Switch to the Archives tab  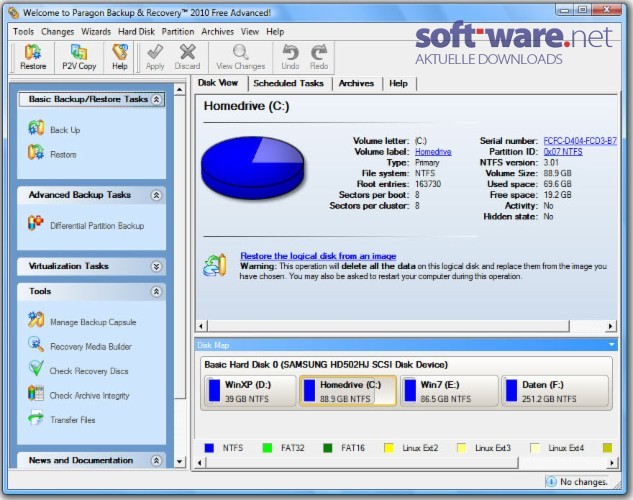[356, 84]
